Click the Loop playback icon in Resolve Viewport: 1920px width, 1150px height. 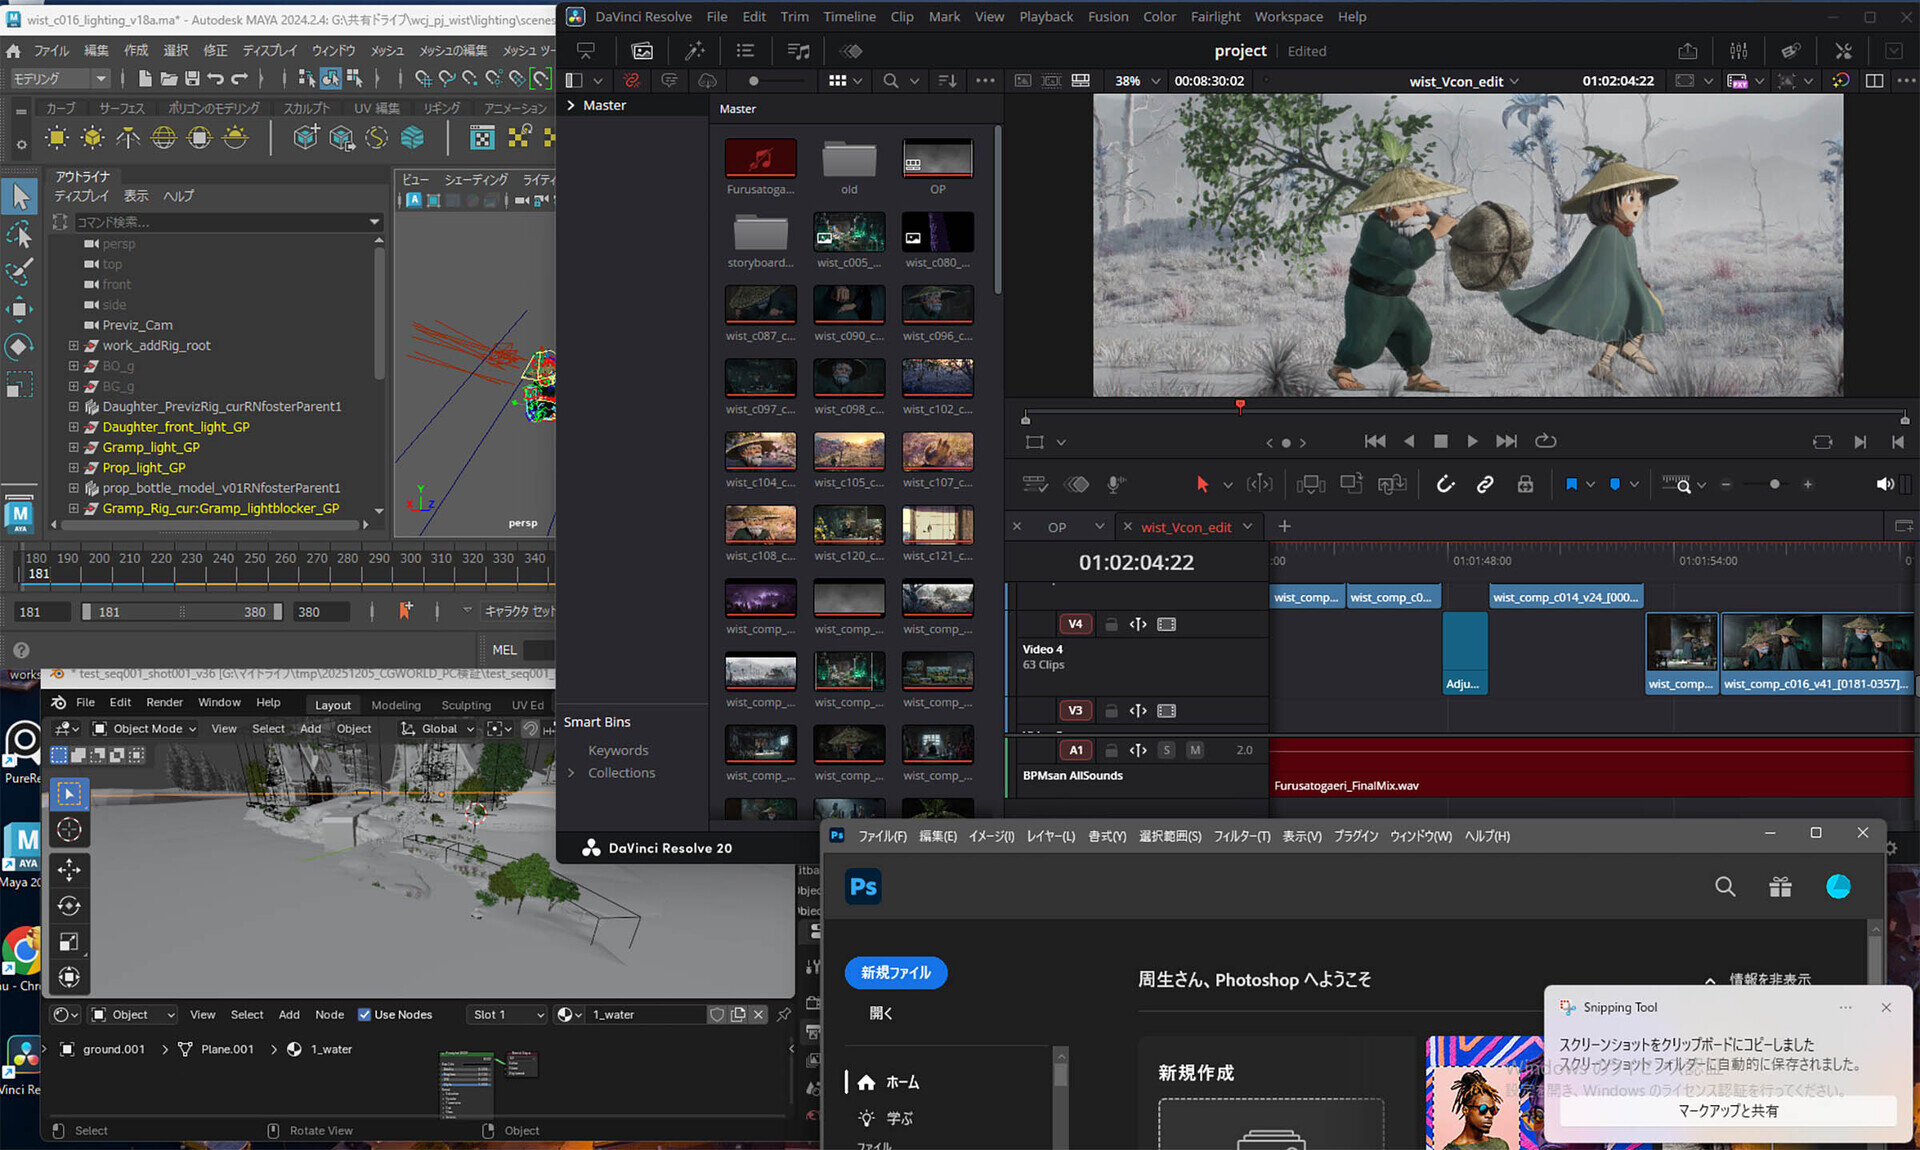pos(1546,441)
